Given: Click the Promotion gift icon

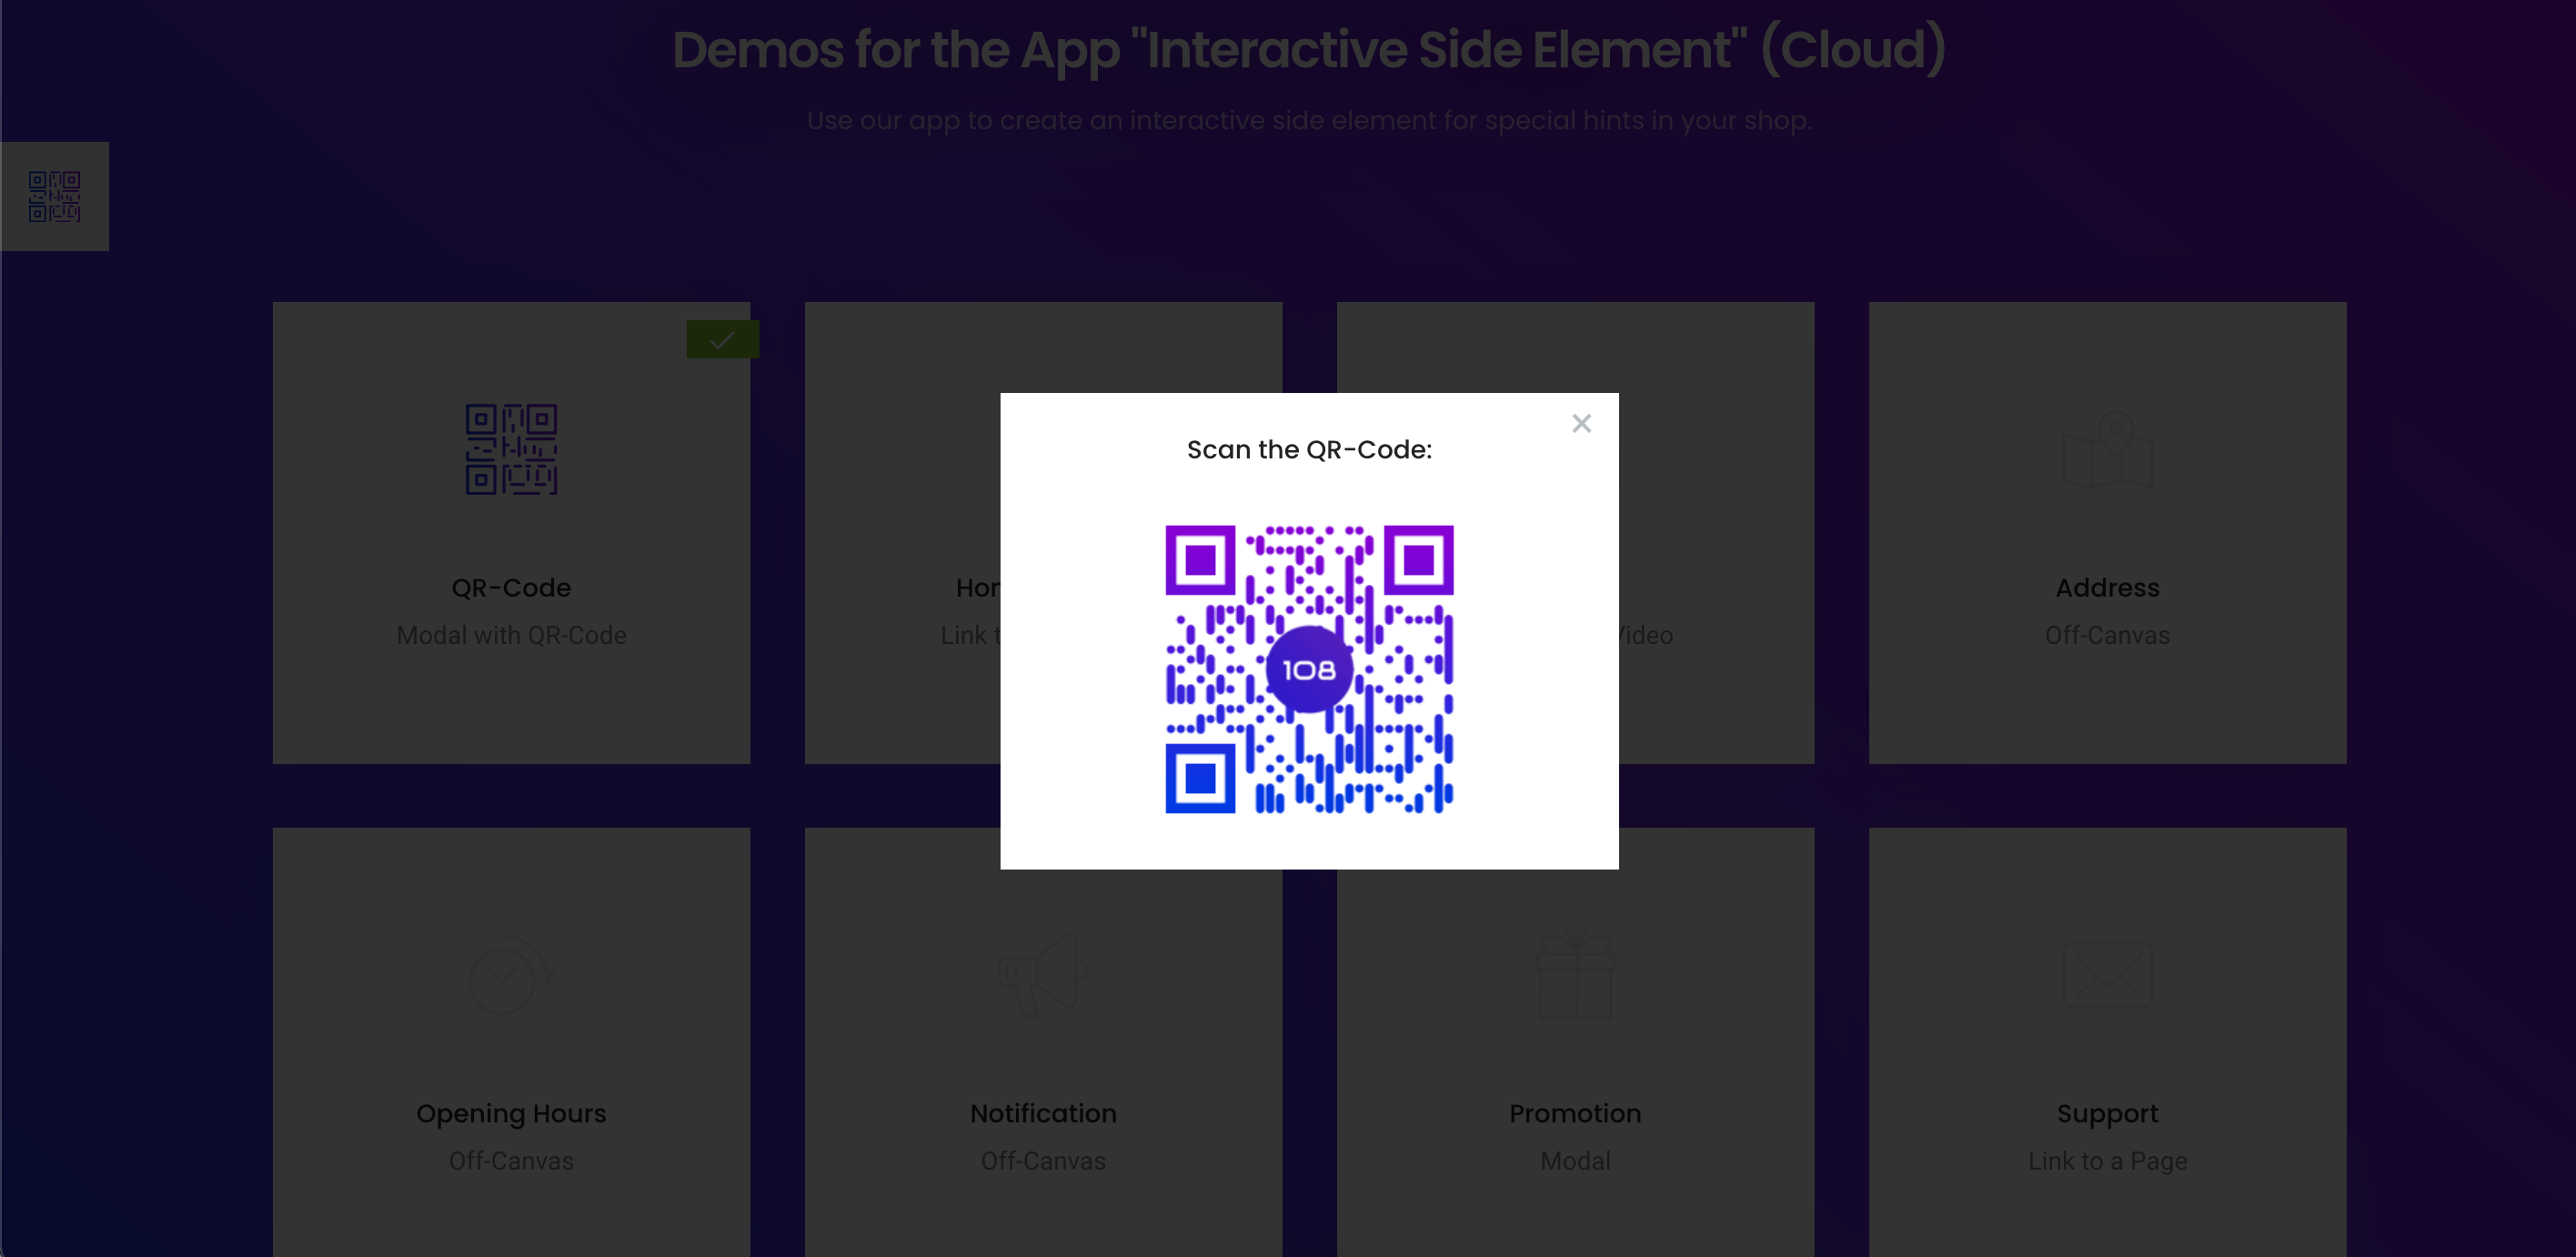Looking at the screenshot, I should click(x=1575, y=975).
